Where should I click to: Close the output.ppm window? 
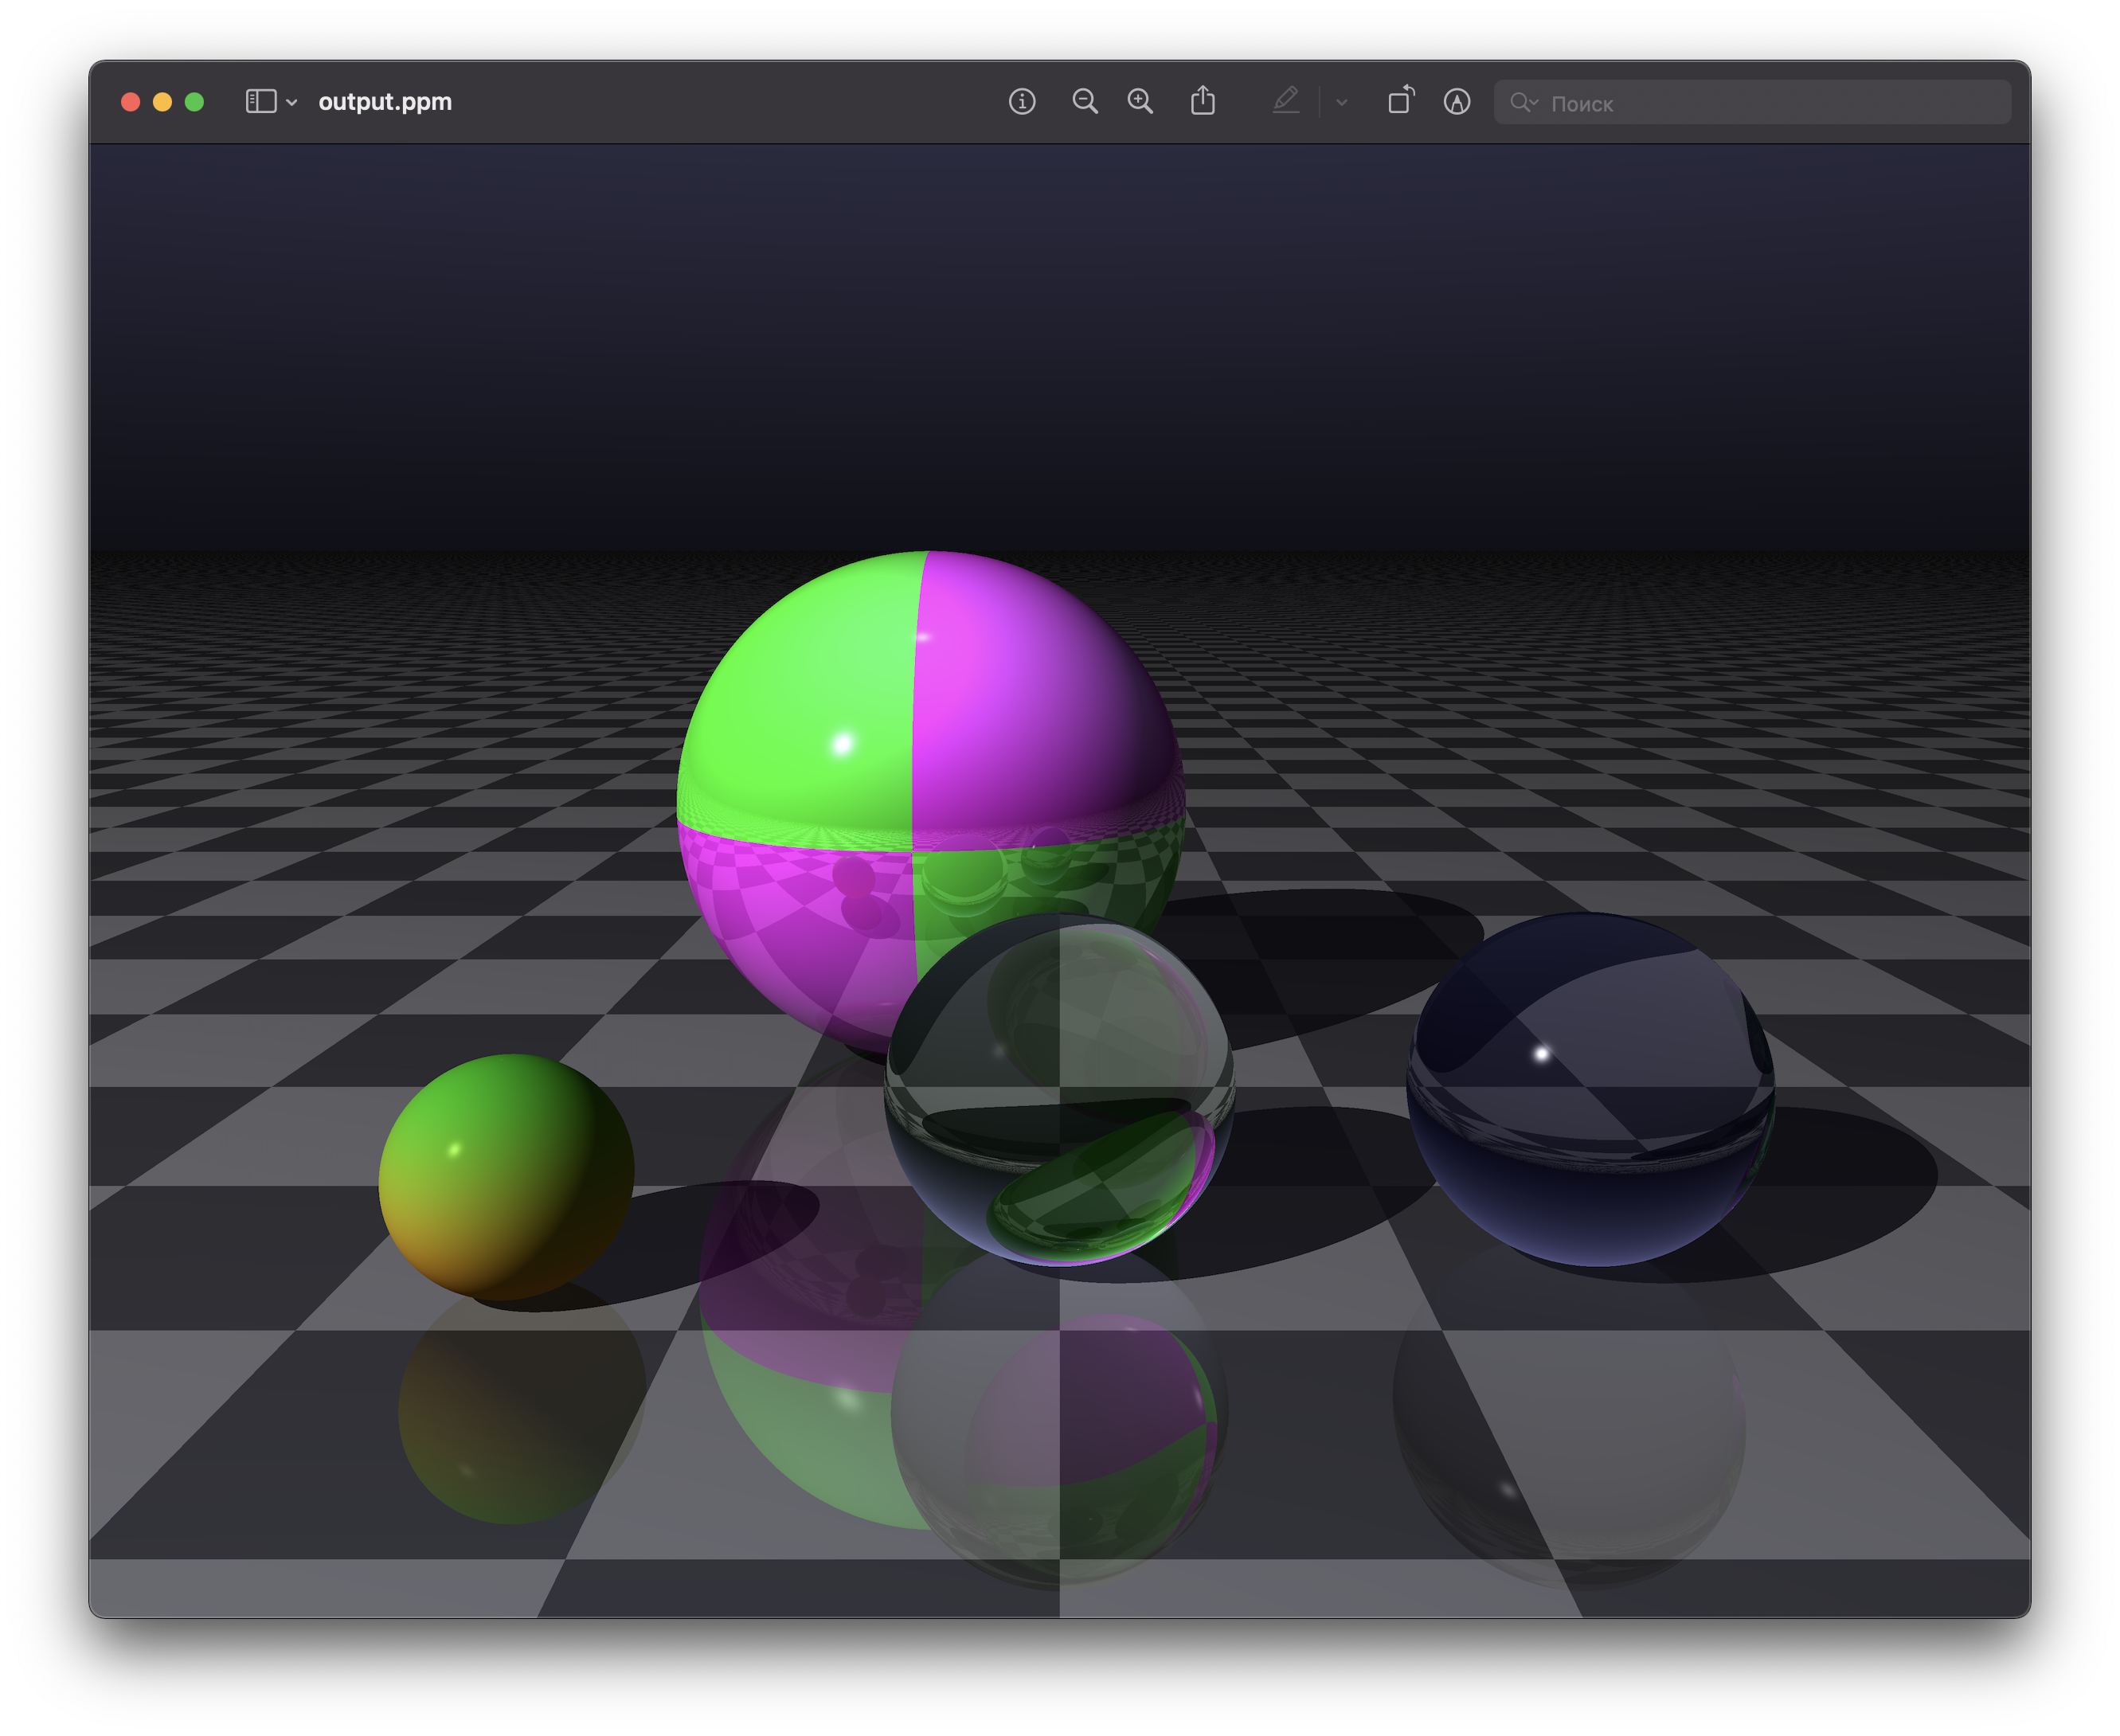pyautogui.click(x=130, y=102)
